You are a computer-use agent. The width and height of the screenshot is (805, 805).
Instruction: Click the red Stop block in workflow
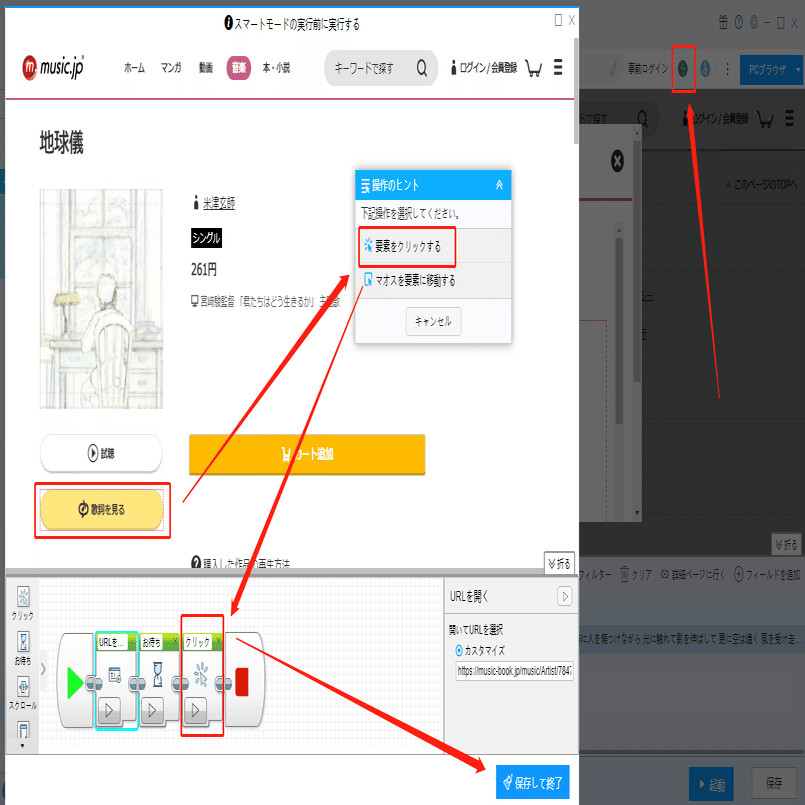tap(242, 682)
